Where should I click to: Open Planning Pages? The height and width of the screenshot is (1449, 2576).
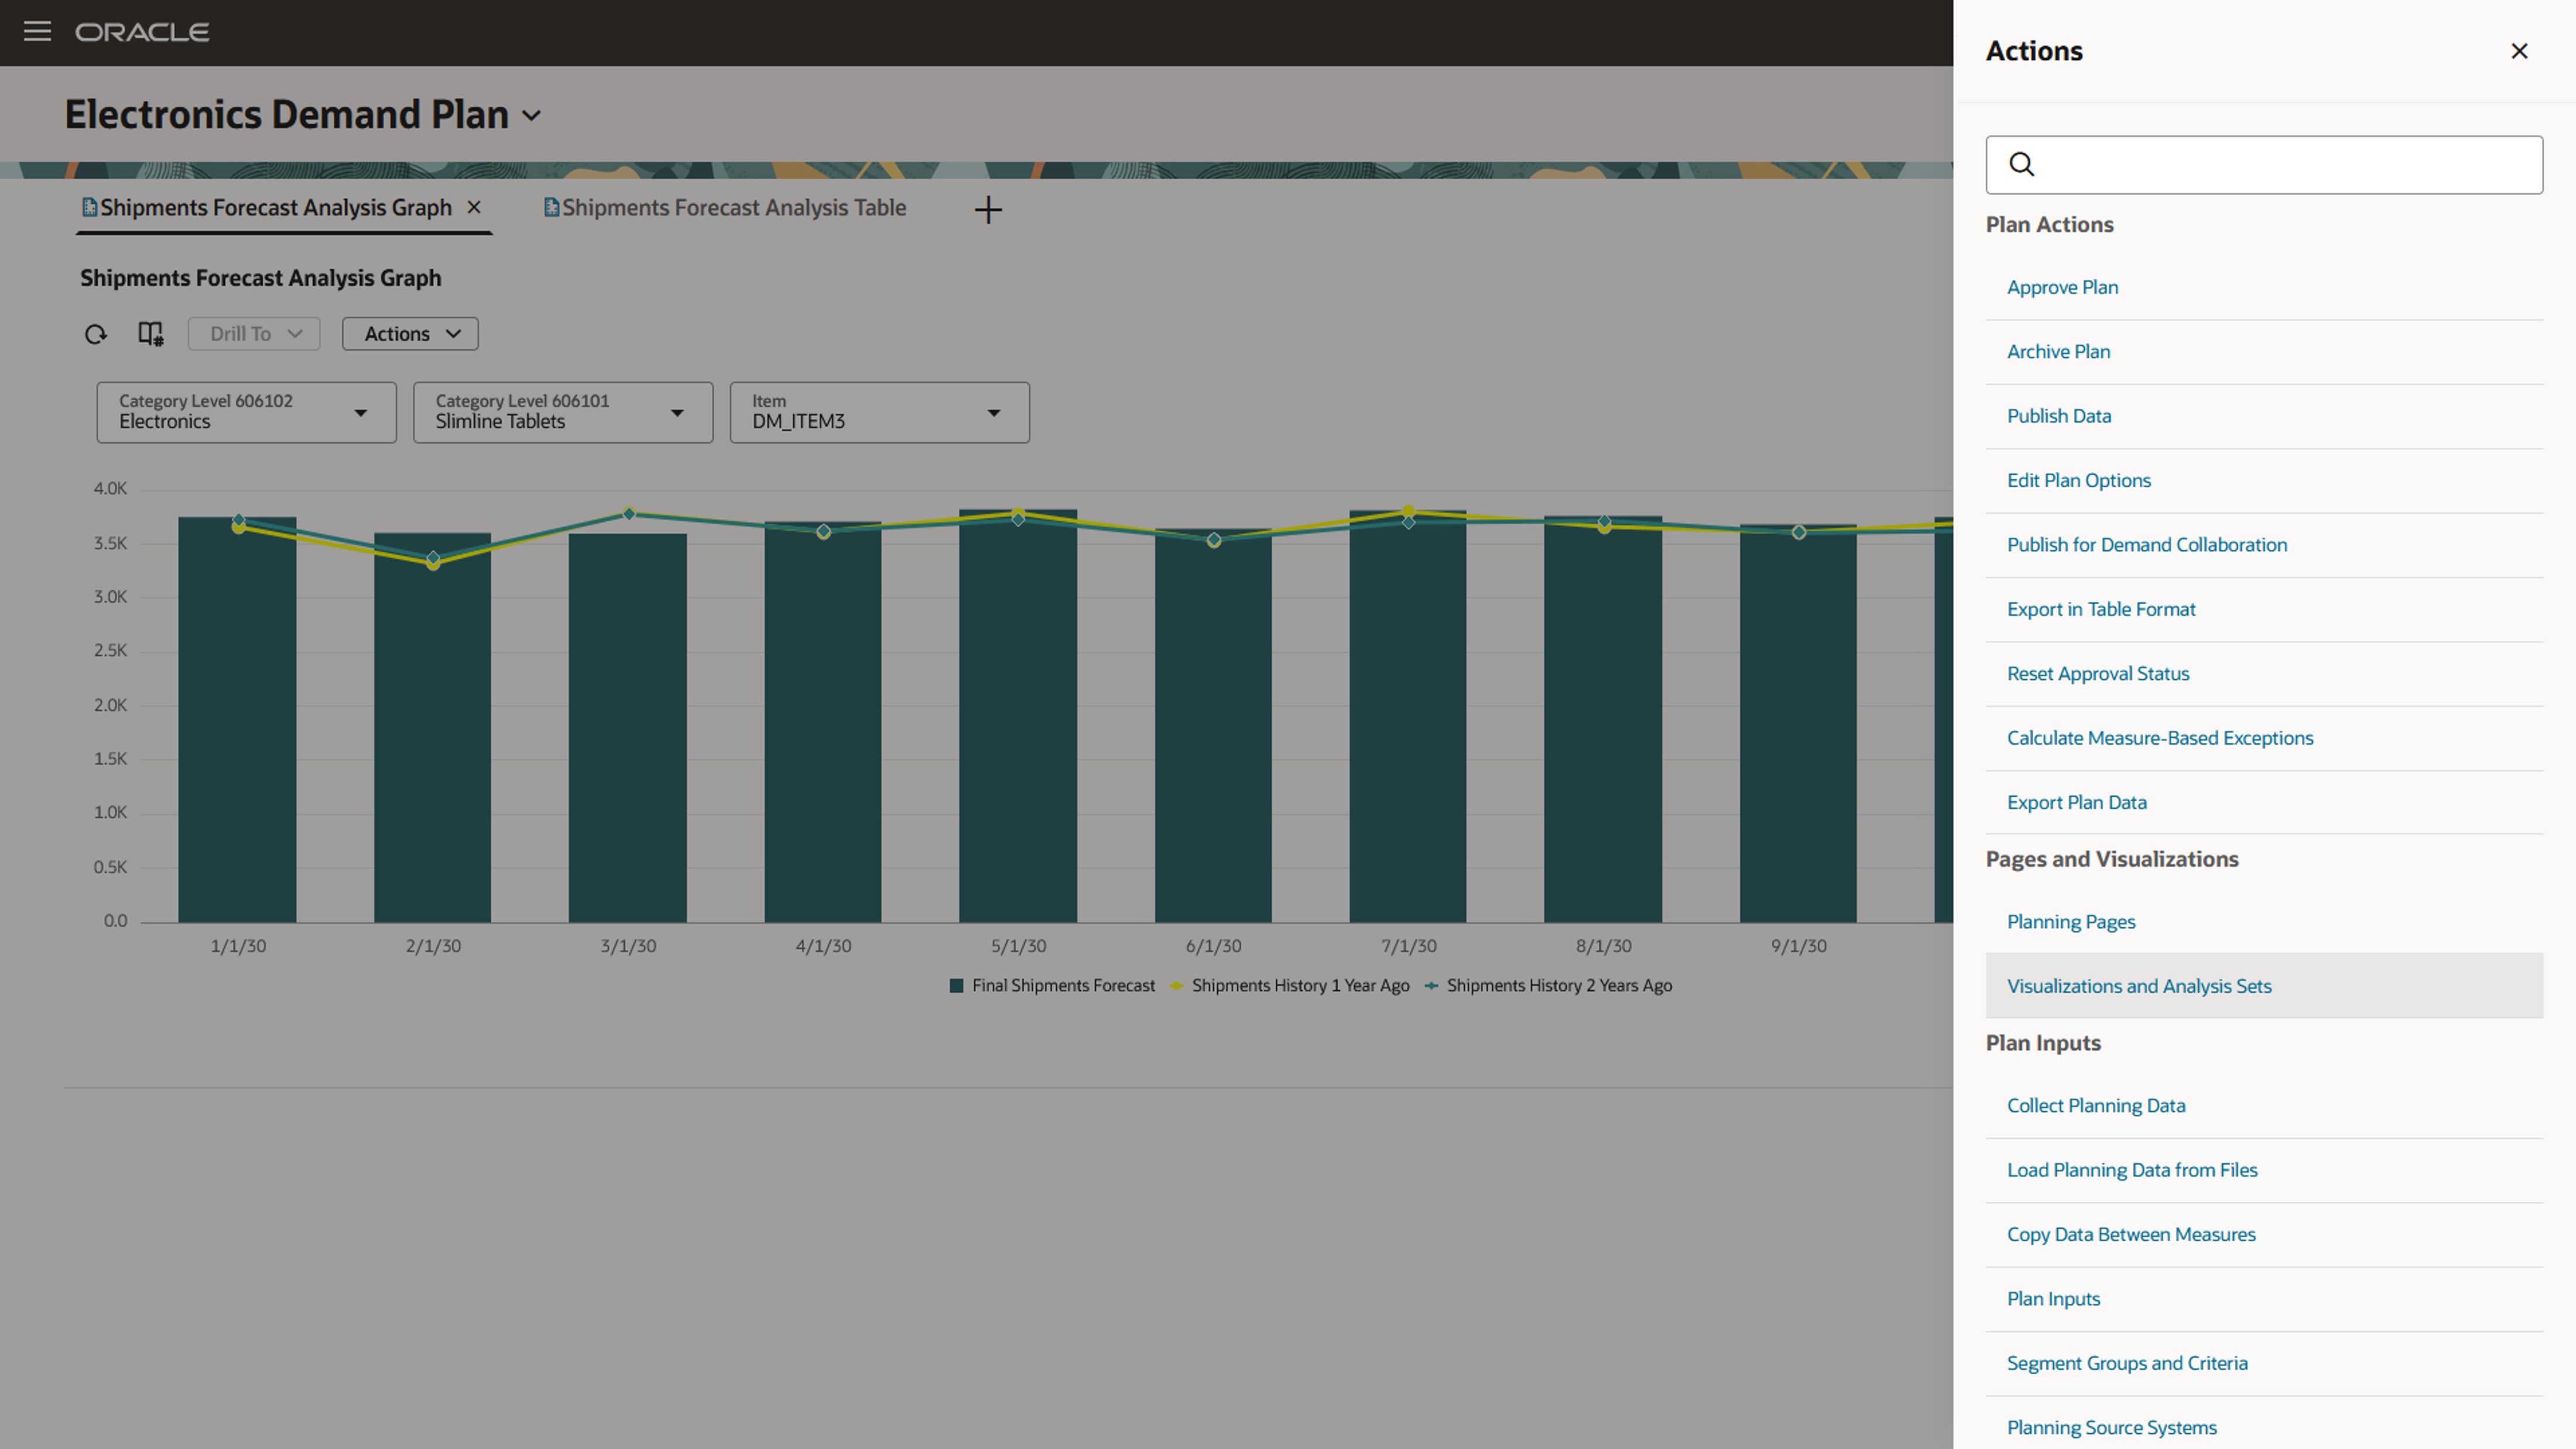(x=2071, y=922)
